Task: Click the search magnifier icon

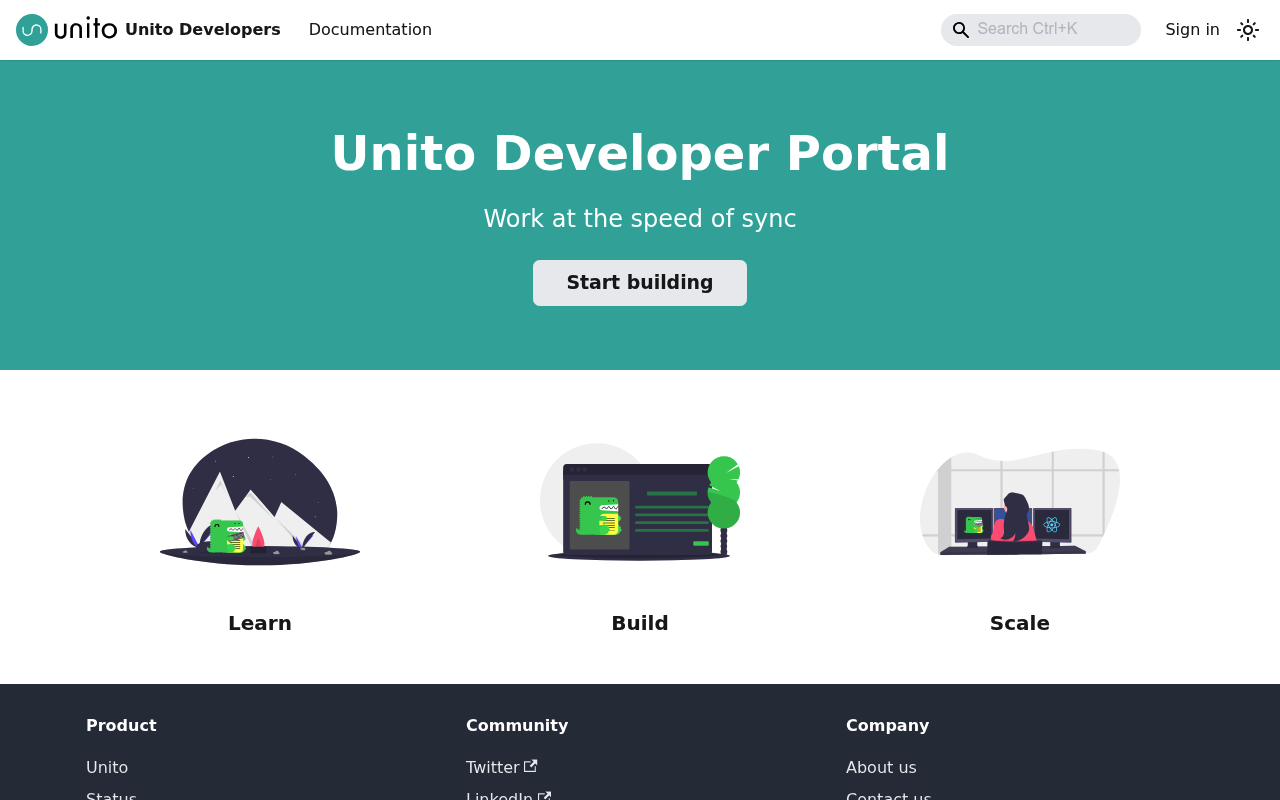Action: tap(960, 30)
